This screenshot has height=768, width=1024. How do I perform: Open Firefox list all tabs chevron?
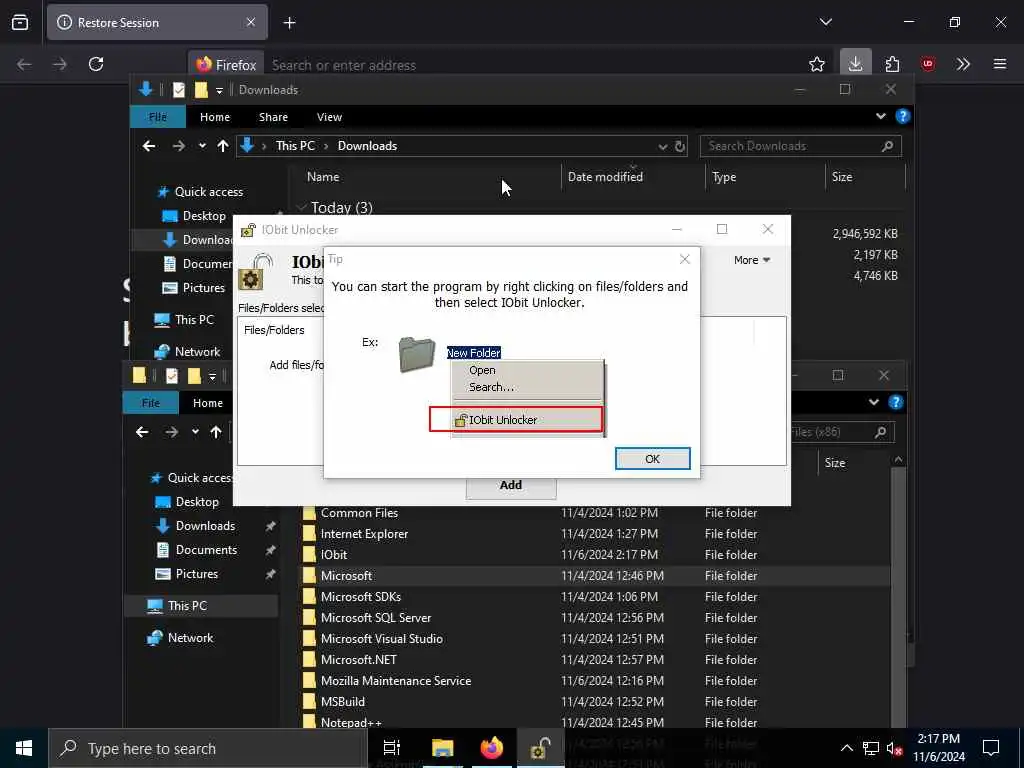825,22
